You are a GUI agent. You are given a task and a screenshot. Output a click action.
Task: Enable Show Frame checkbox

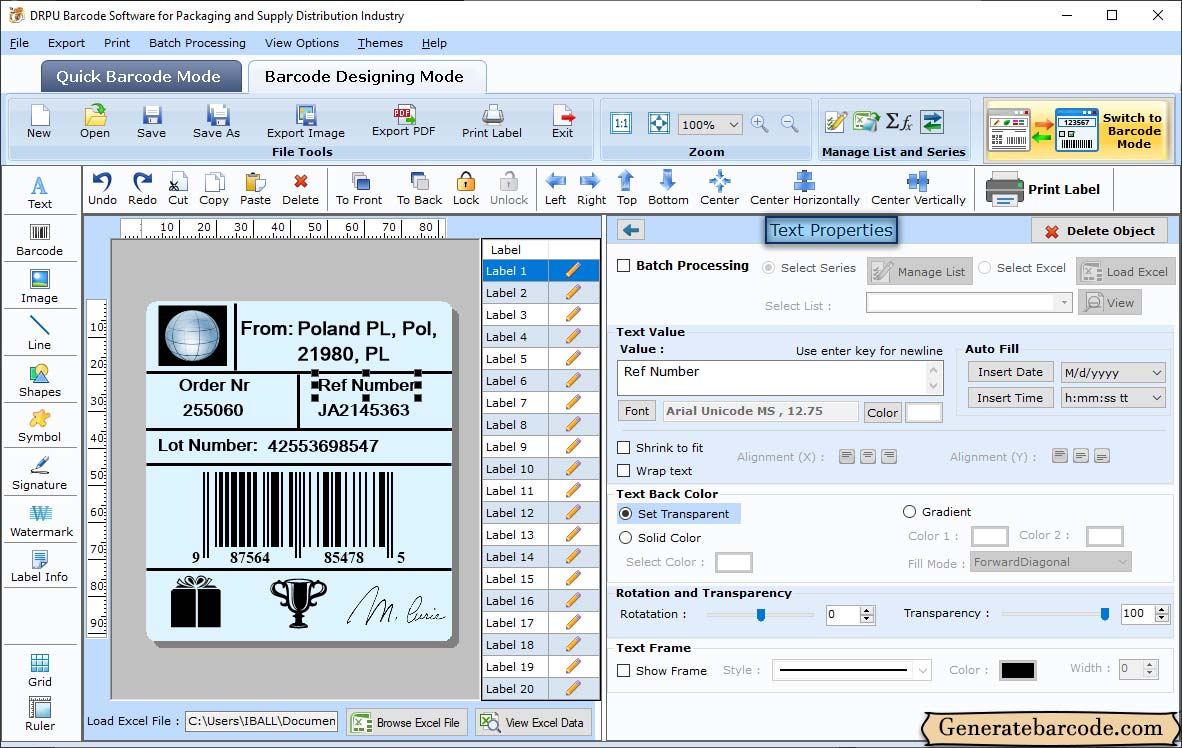623,670
